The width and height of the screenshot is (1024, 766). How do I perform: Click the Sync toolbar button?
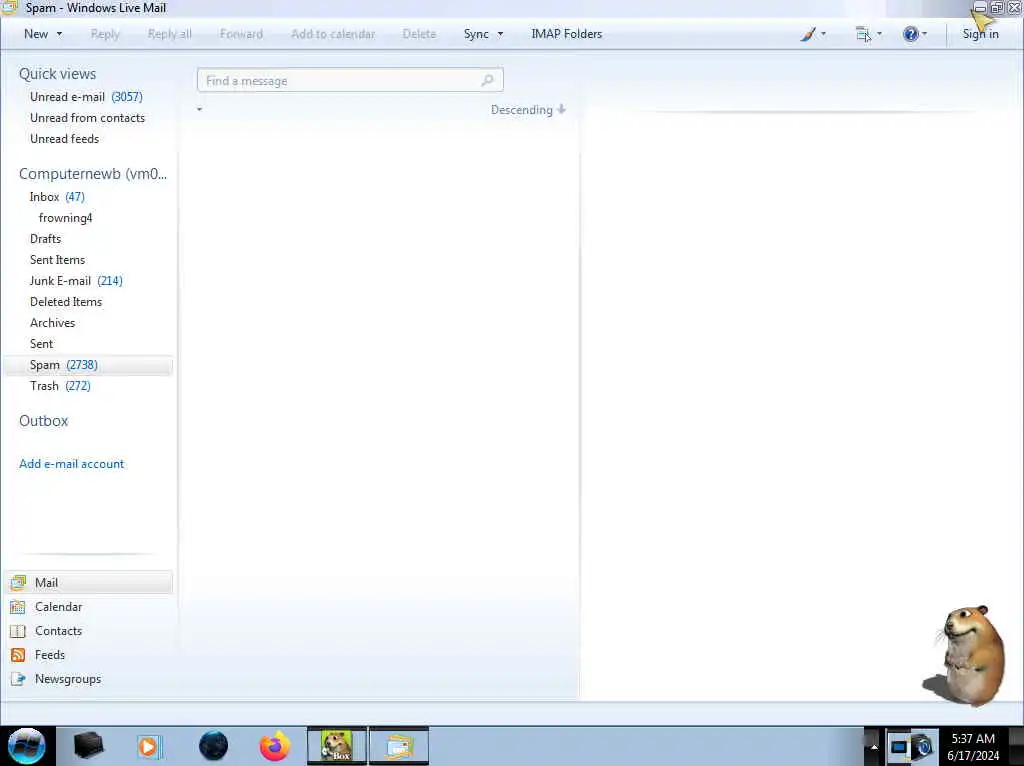coord(476,34)
